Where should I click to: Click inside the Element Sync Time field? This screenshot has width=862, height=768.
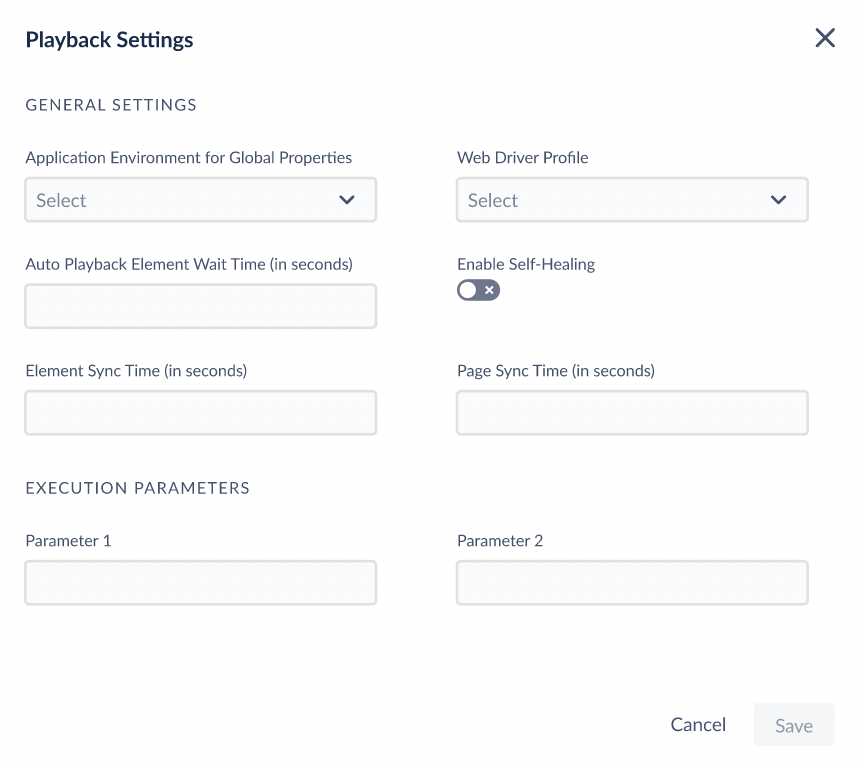tap(200, 412)
